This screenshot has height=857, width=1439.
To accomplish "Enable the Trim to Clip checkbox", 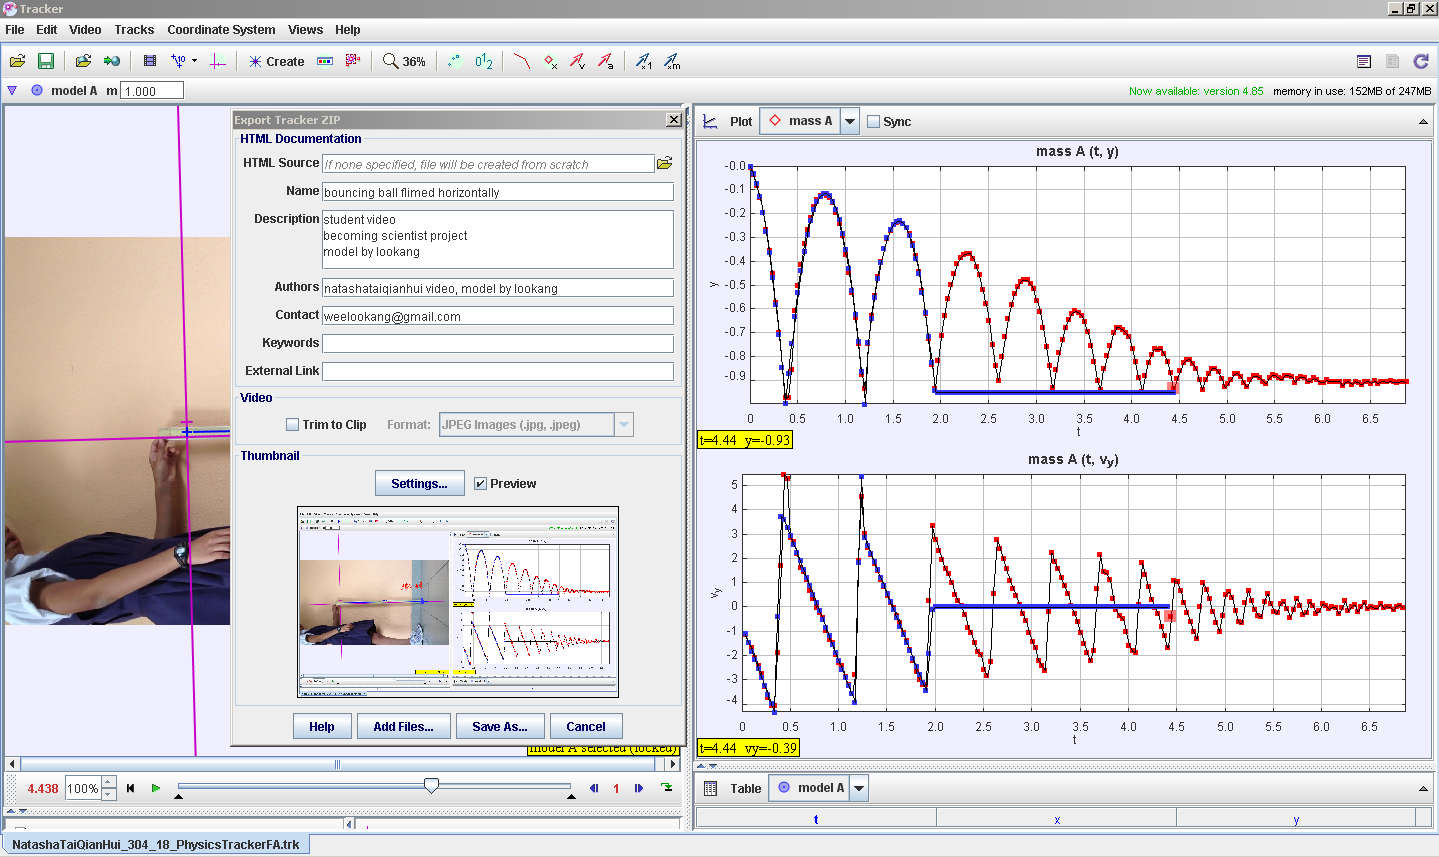I will 293,425.
